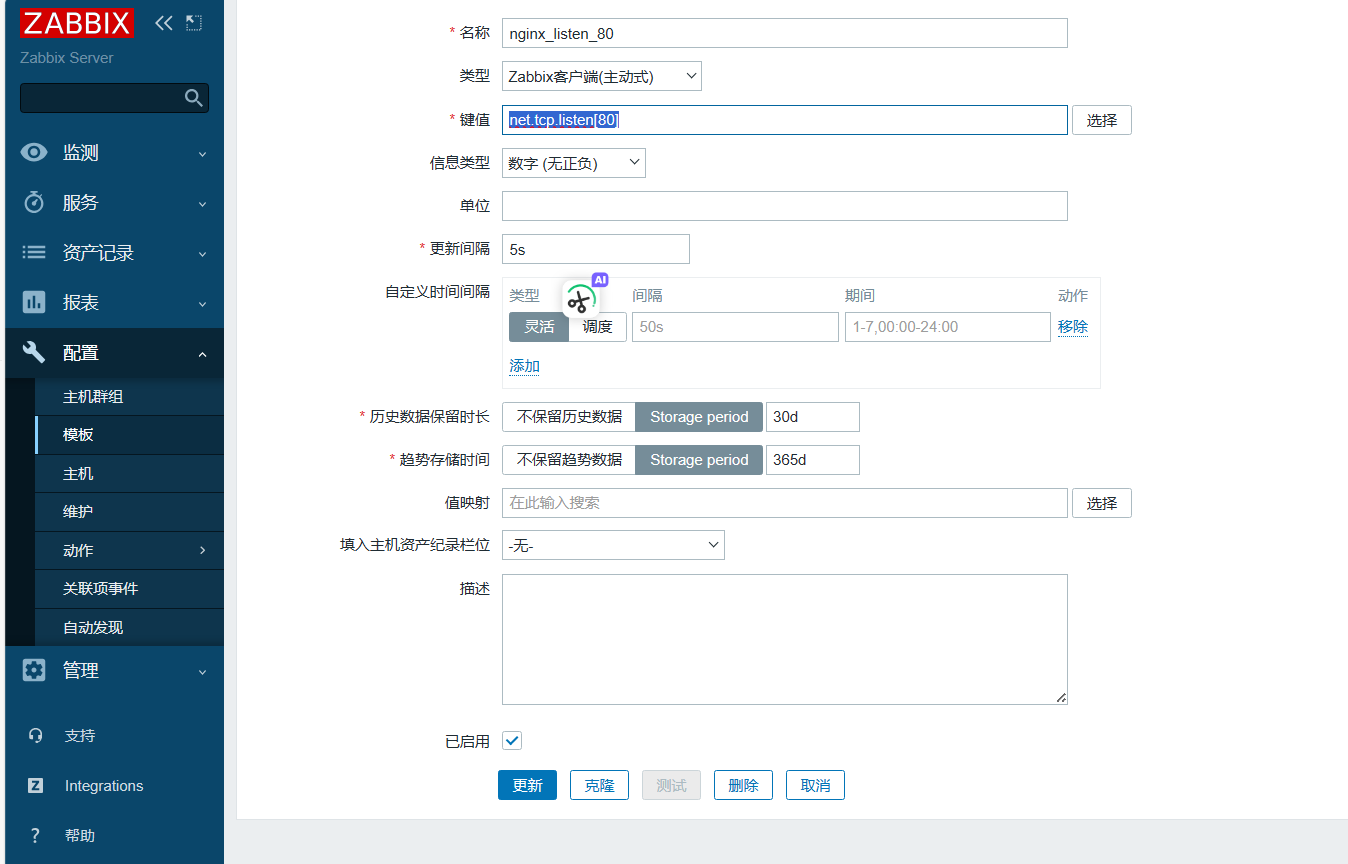Screen dimensions: 1348x864
Task: Click the 监测 eye icon
Action: pos(34,153)
